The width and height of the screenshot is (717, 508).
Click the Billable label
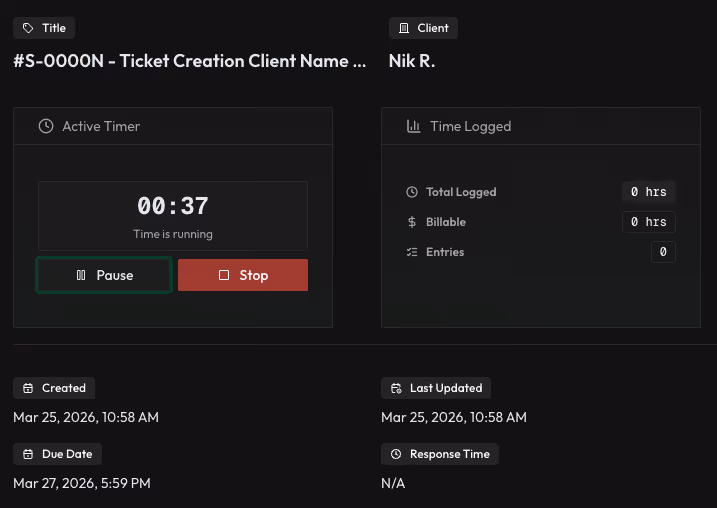click(446, 222)
